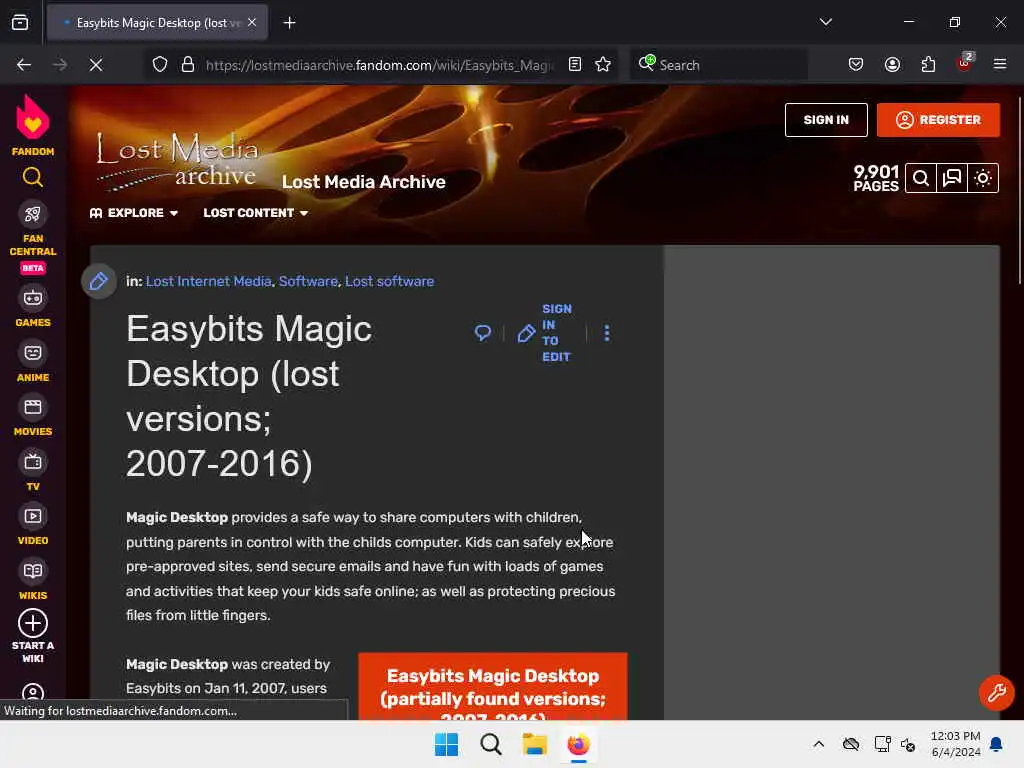Select the Easybits Magic Desktop browser tab
Screen dimensions: 1024x768
point(157,23)
